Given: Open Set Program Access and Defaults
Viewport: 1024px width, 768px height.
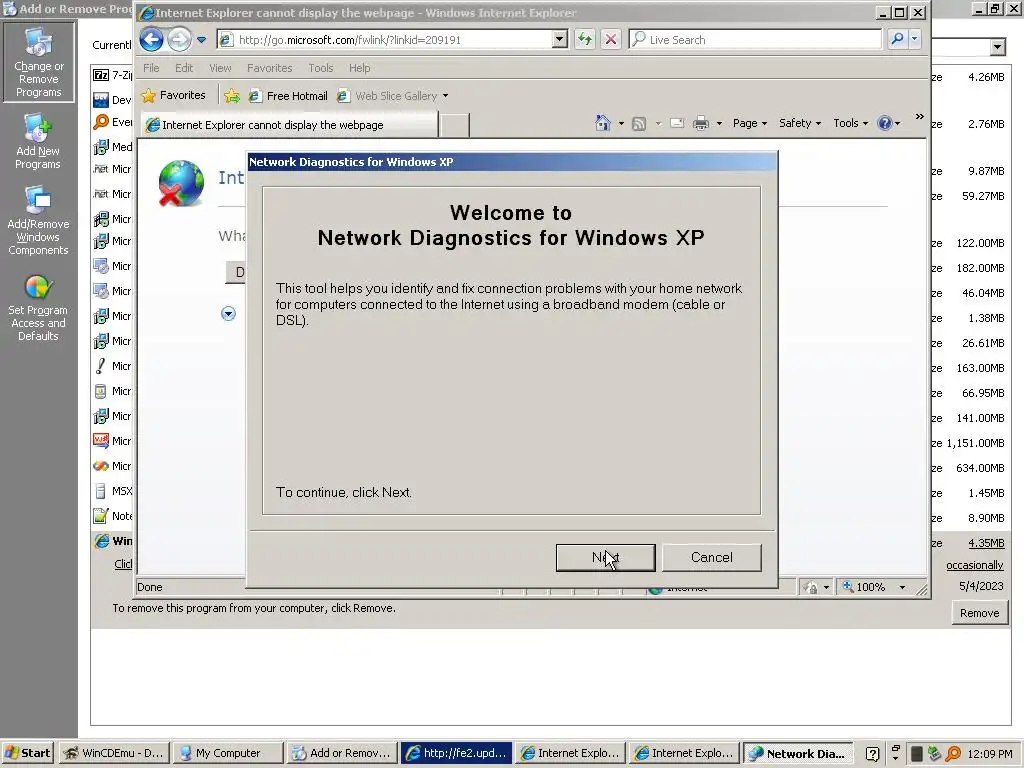Looking at the screenshot, I should (x=38, y=308).
